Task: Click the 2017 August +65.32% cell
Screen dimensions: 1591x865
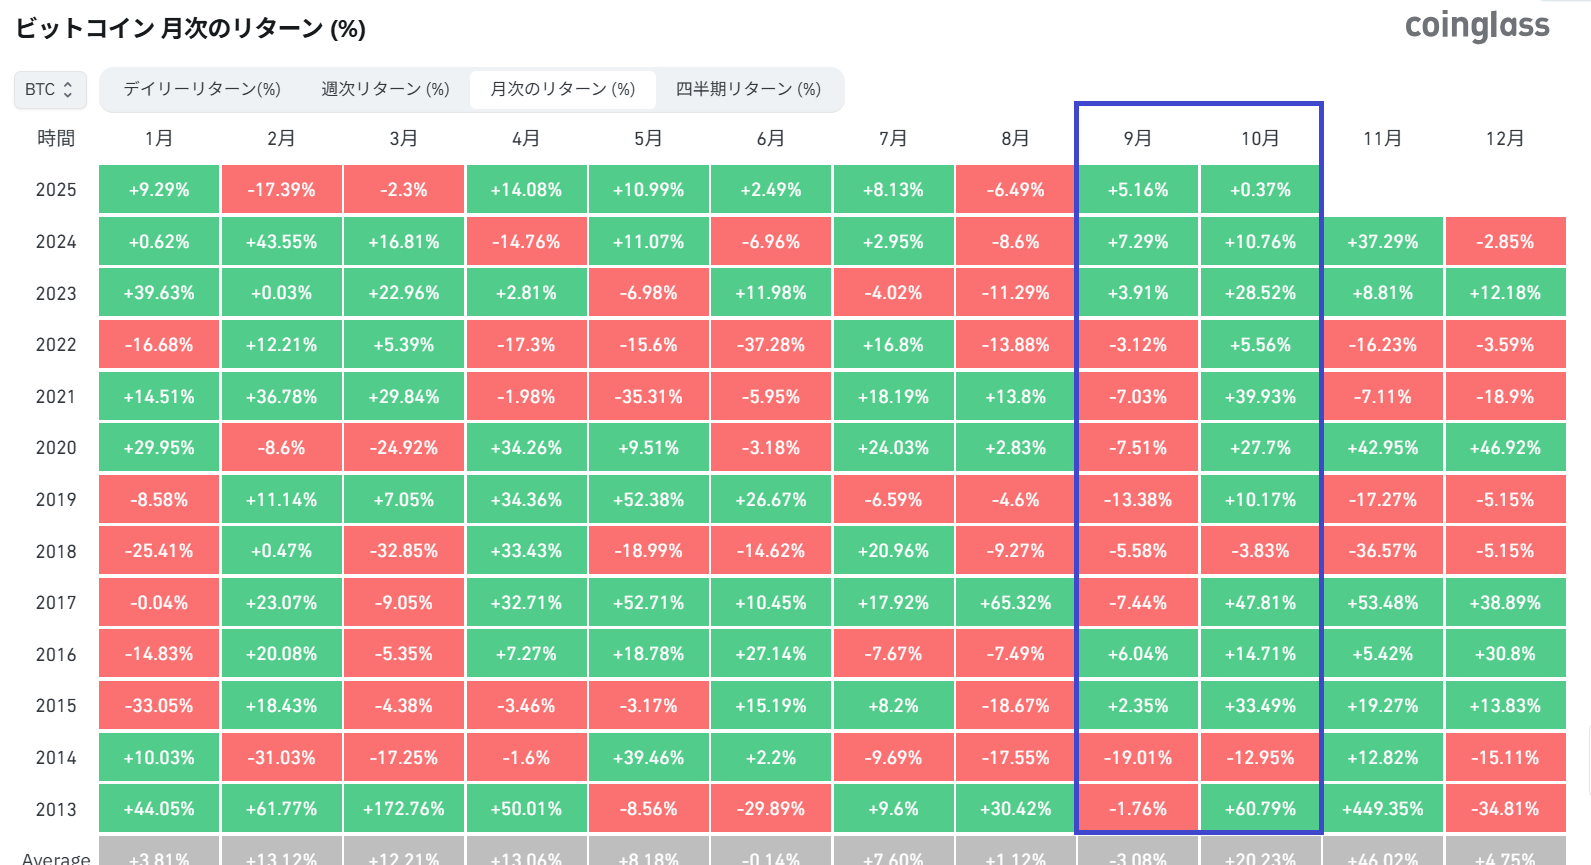Action: (x=1016, y=603)
